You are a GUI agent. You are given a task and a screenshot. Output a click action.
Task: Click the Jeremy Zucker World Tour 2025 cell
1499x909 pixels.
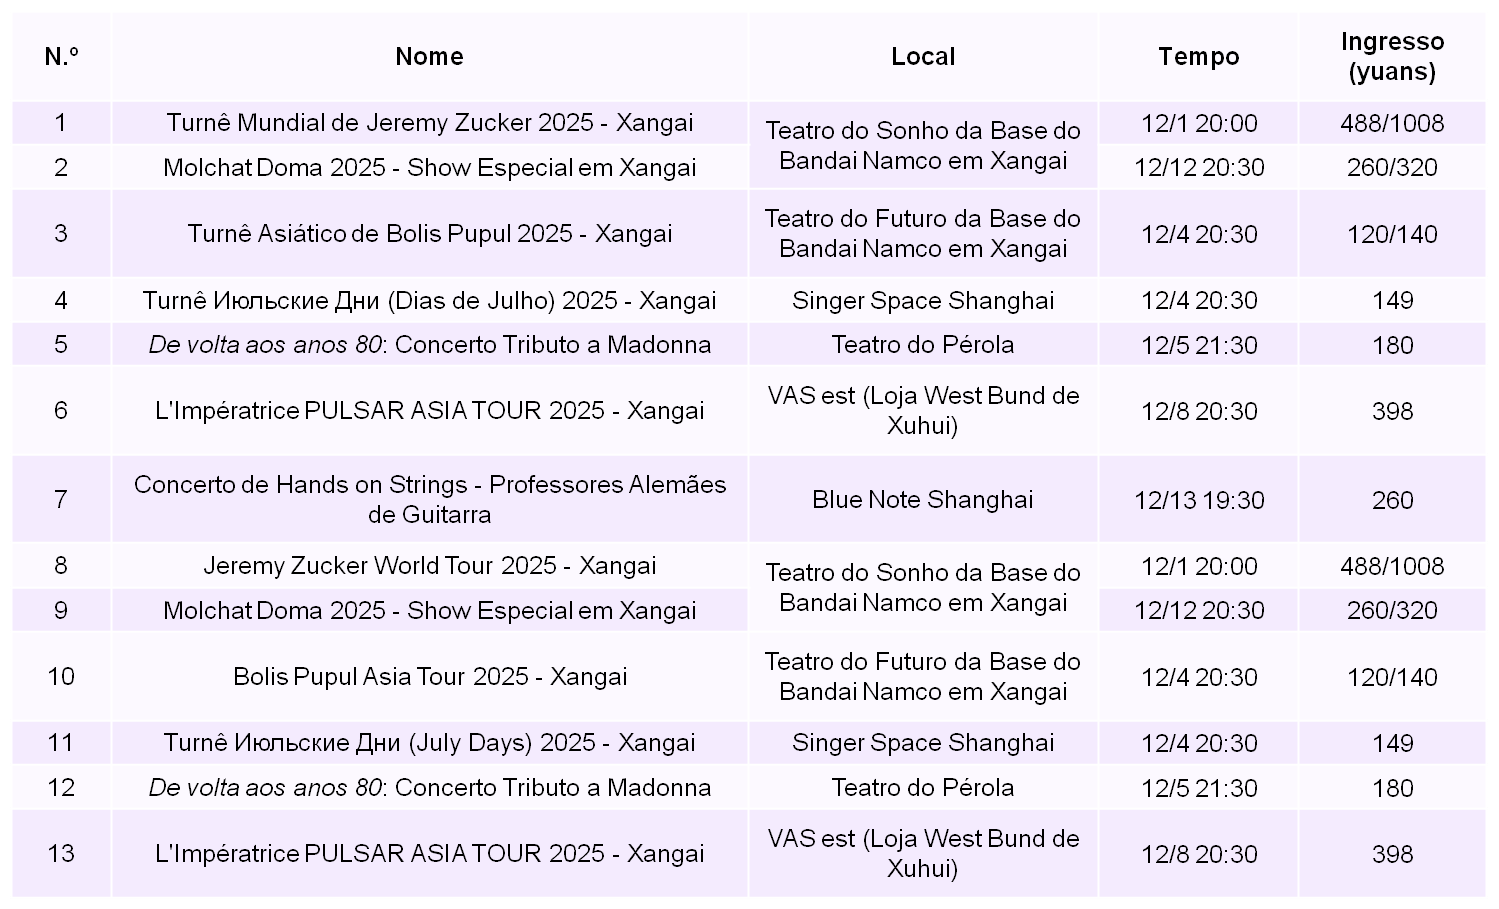click(x=429, y=566)
